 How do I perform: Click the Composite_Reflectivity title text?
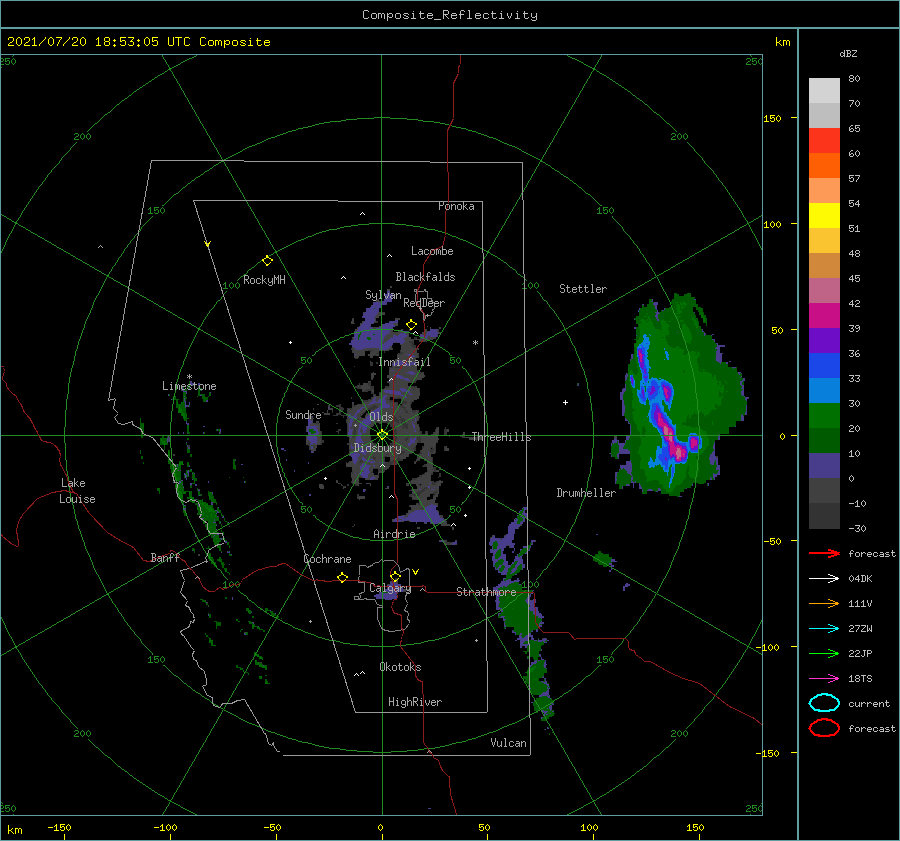450,15
